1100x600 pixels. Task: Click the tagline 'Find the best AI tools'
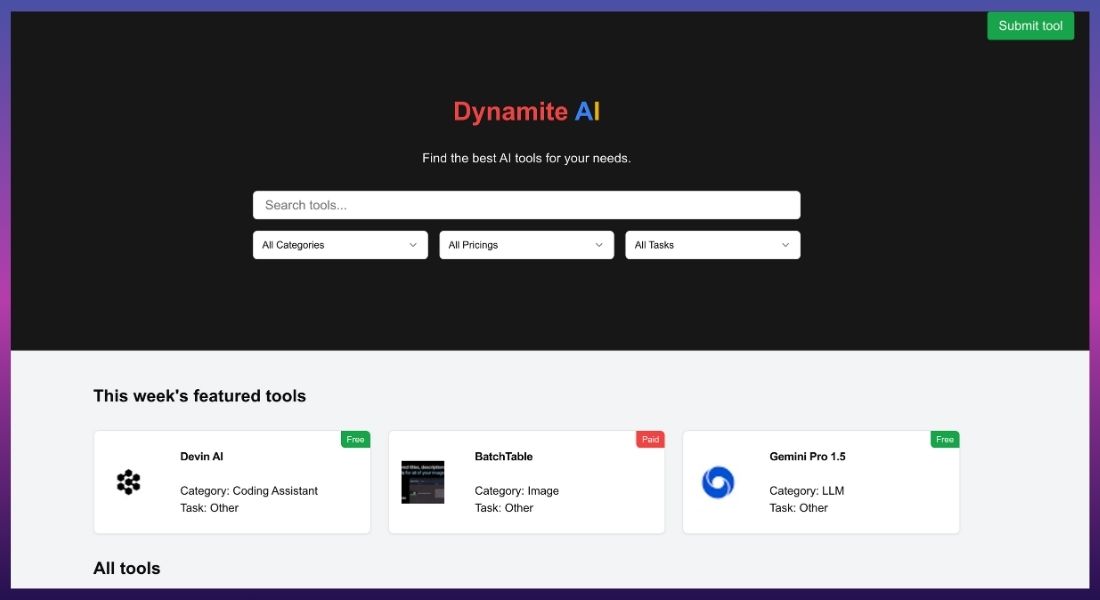(x=527, y=157)
